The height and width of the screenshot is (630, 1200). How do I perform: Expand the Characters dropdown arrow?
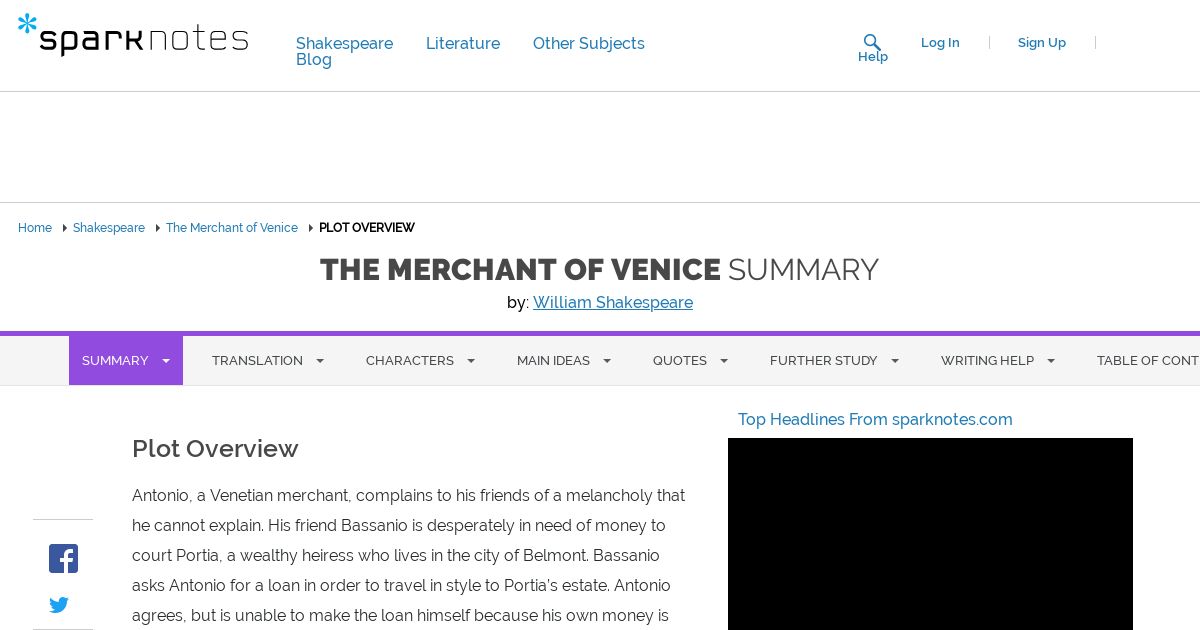point(471,361)
